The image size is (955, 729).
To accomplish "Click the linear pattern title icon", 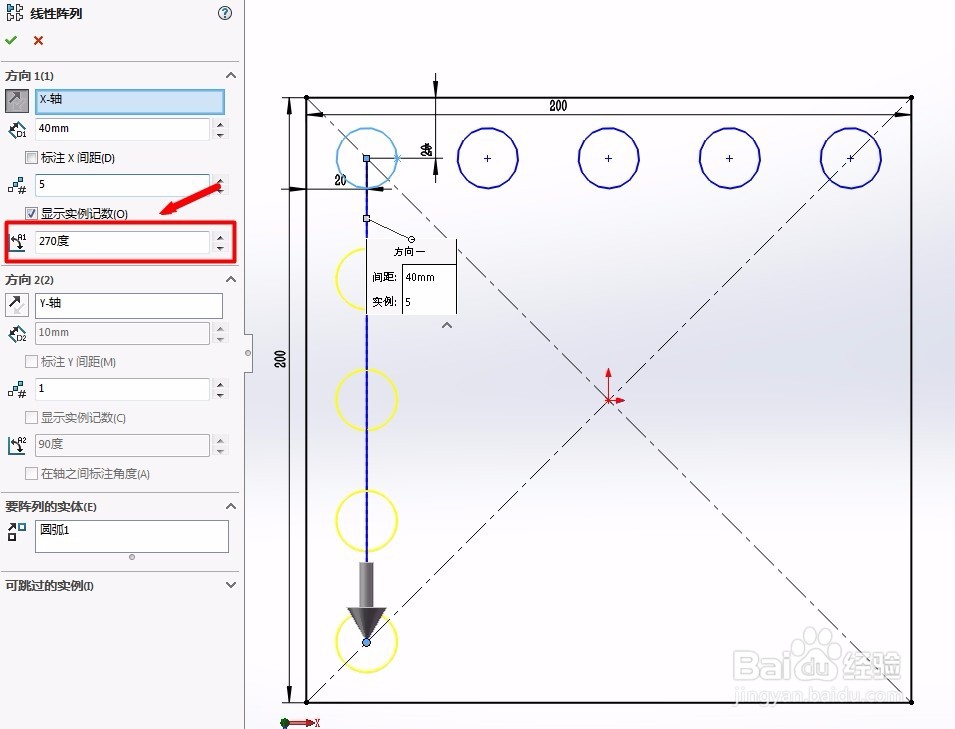I will tap(15, 13).
